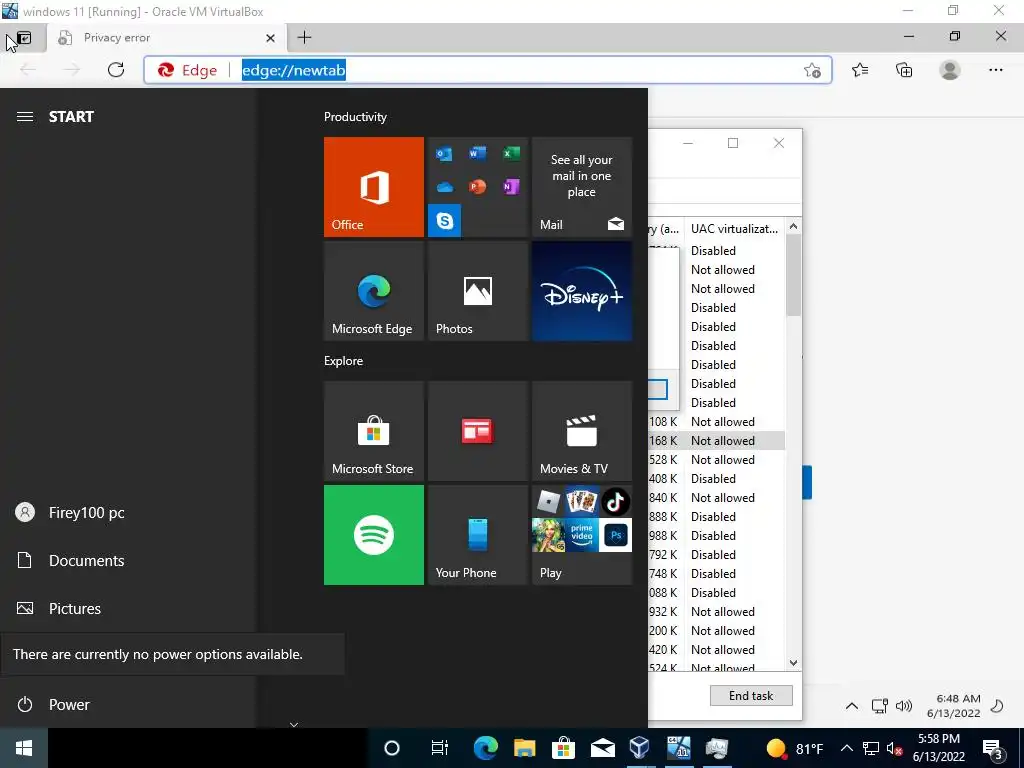This screenshot has height=768, width=1024.
Task: Open the Mail tile in Start menu
Action: [x=582, y=187]
